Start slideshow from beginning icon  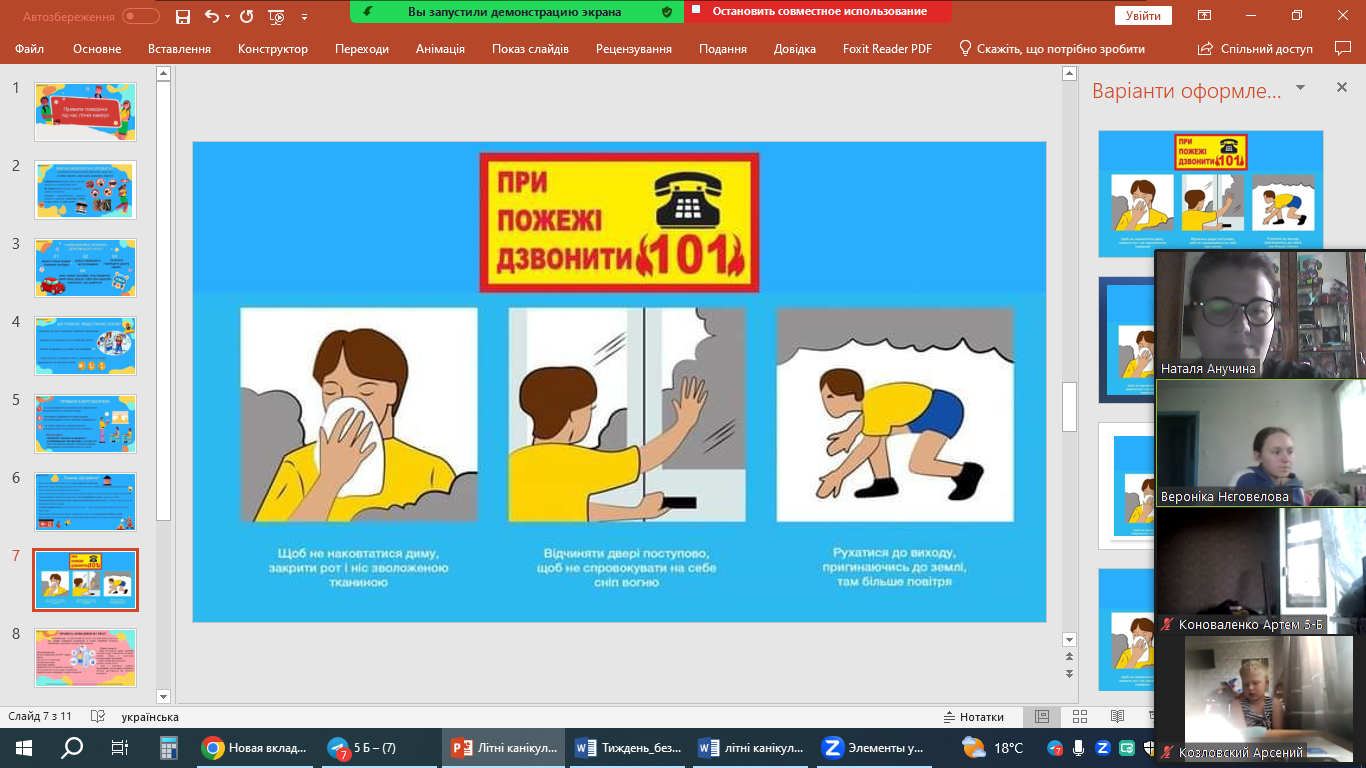277,16
